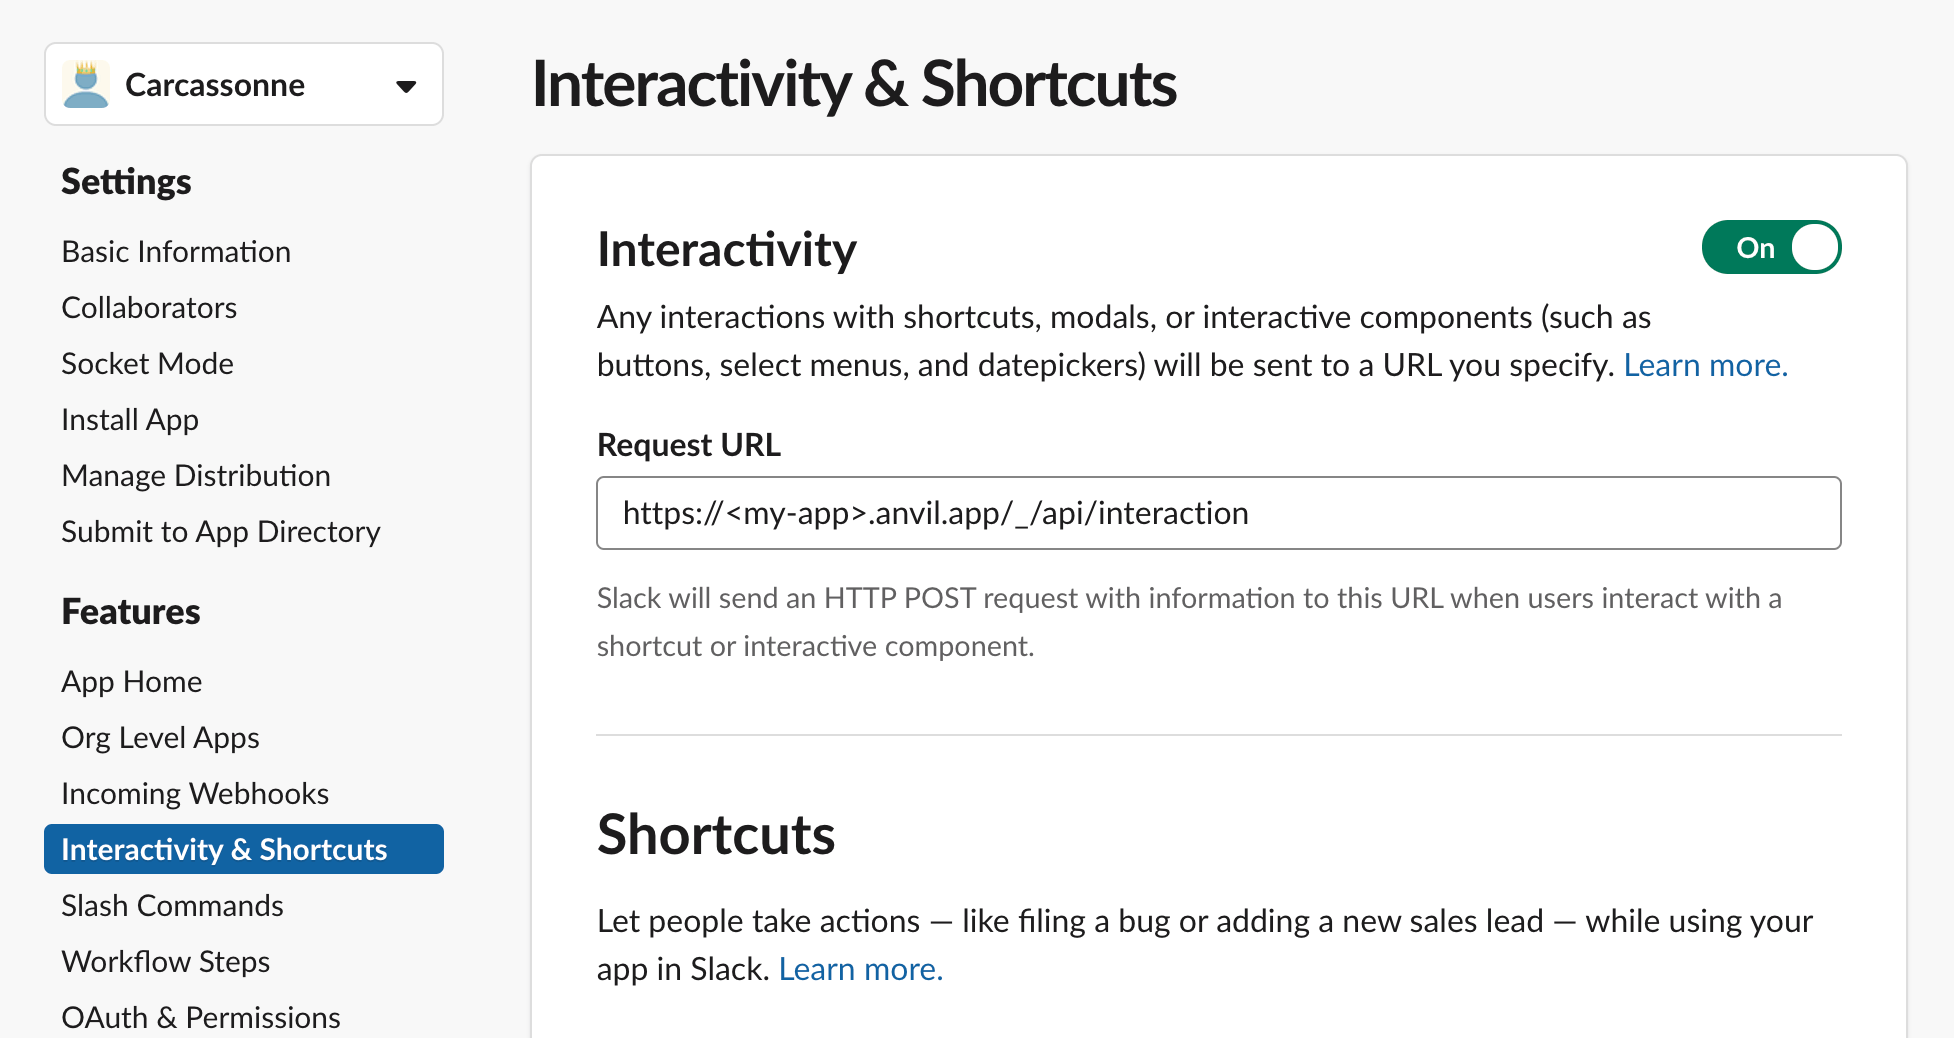Image resolution: width=1954 pixels, height=1038 pixels.
Task: Open OAuth & Permissions settings
Action: (x=201, y=1017)
